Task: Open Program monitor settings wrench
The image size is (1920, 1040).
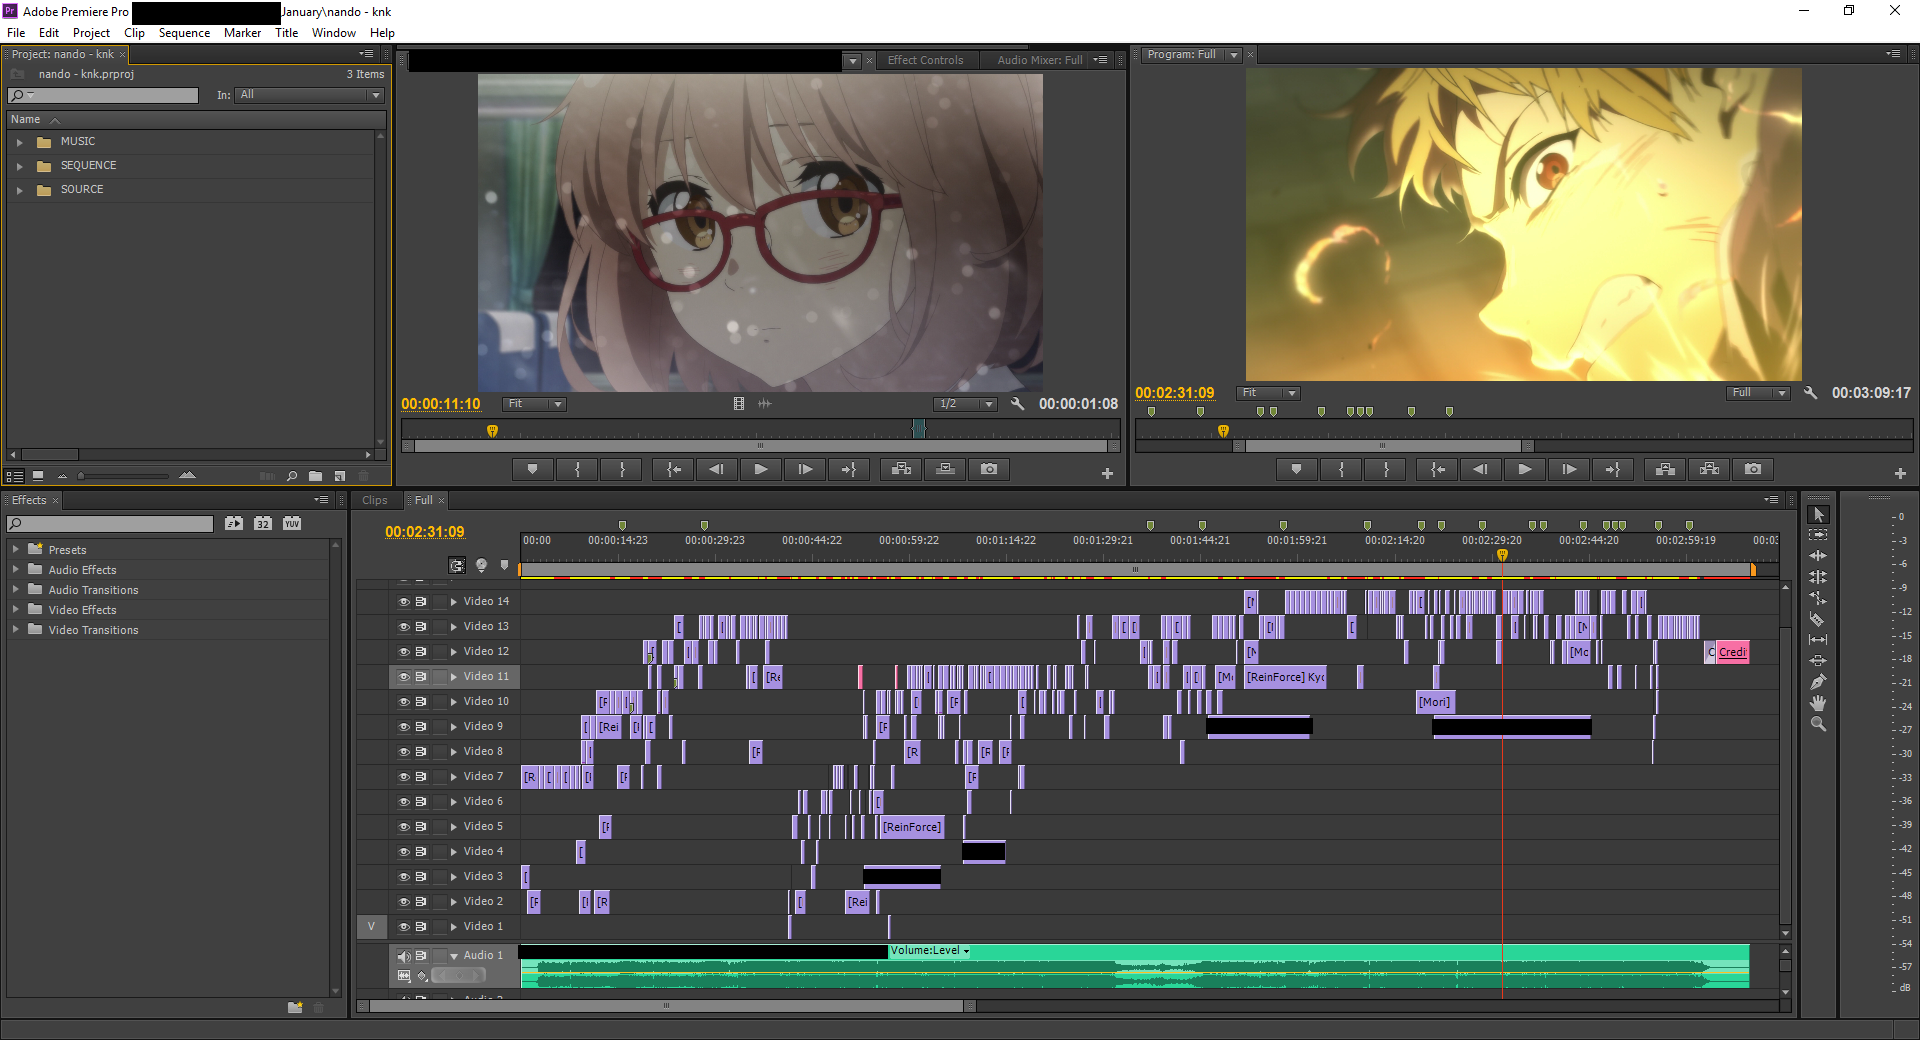Action: pyautogui.click(x=1810, y=393)
